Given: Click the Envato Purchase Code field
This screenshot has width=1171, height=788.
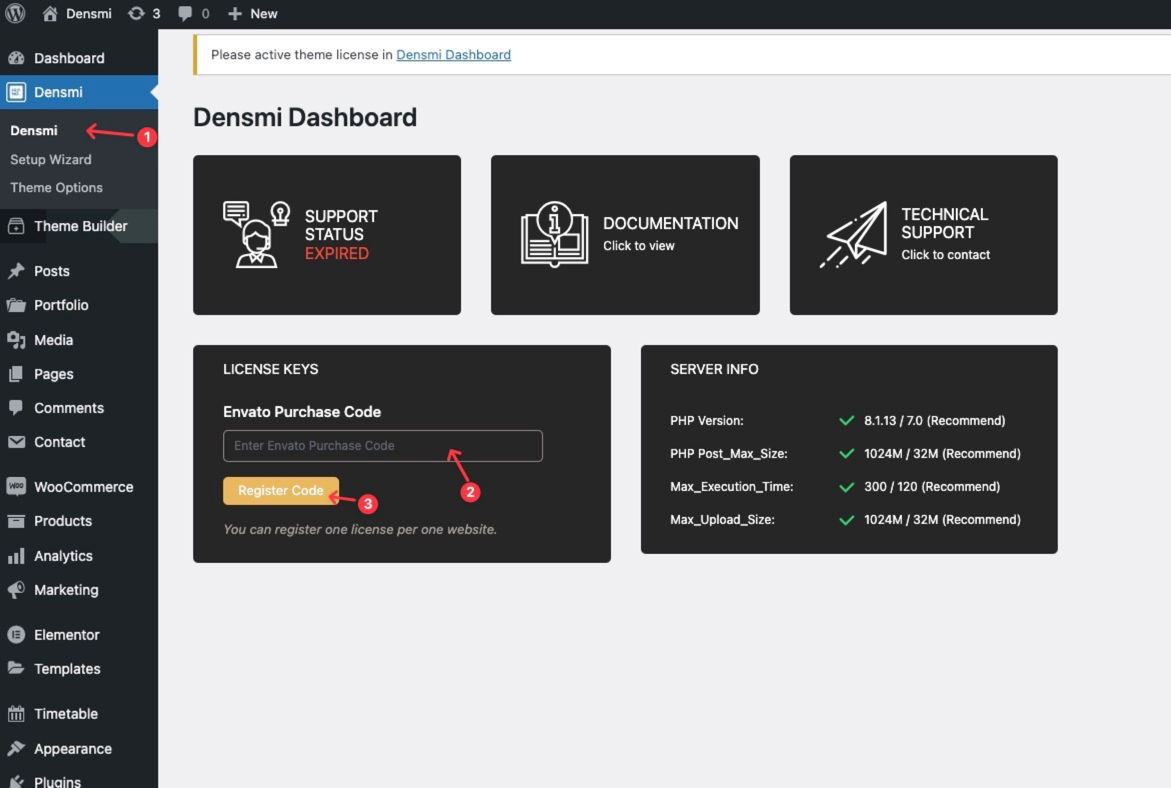Looking at the screenshot, I should pyautogui.click(x=382, y=446).
